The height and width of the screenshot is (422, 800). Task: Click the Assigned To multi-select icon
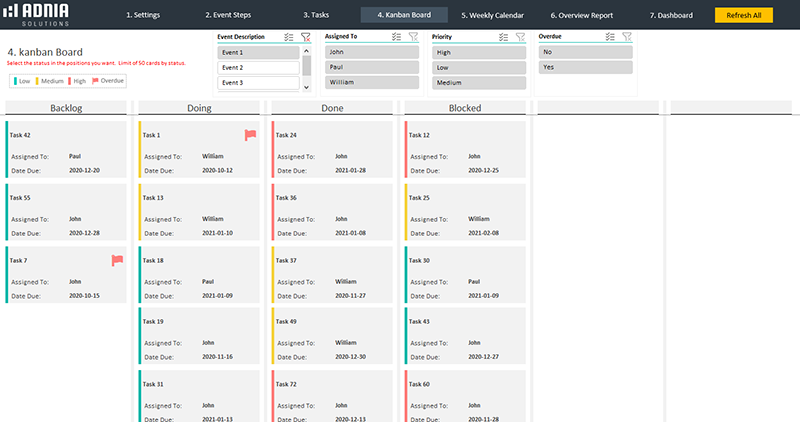[x=397, y=36]
